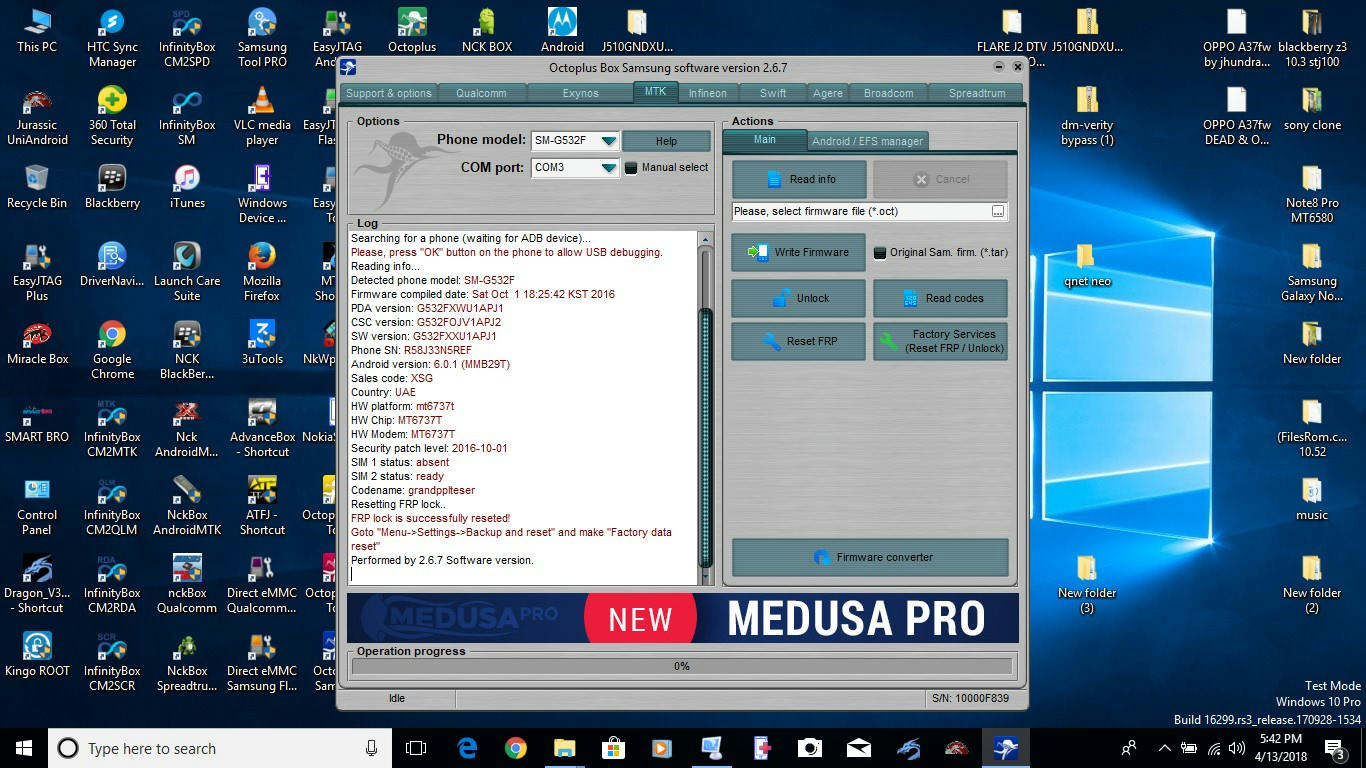
Task: Click the Google Chrome desktop icon
Action: [x=112, y=351]
